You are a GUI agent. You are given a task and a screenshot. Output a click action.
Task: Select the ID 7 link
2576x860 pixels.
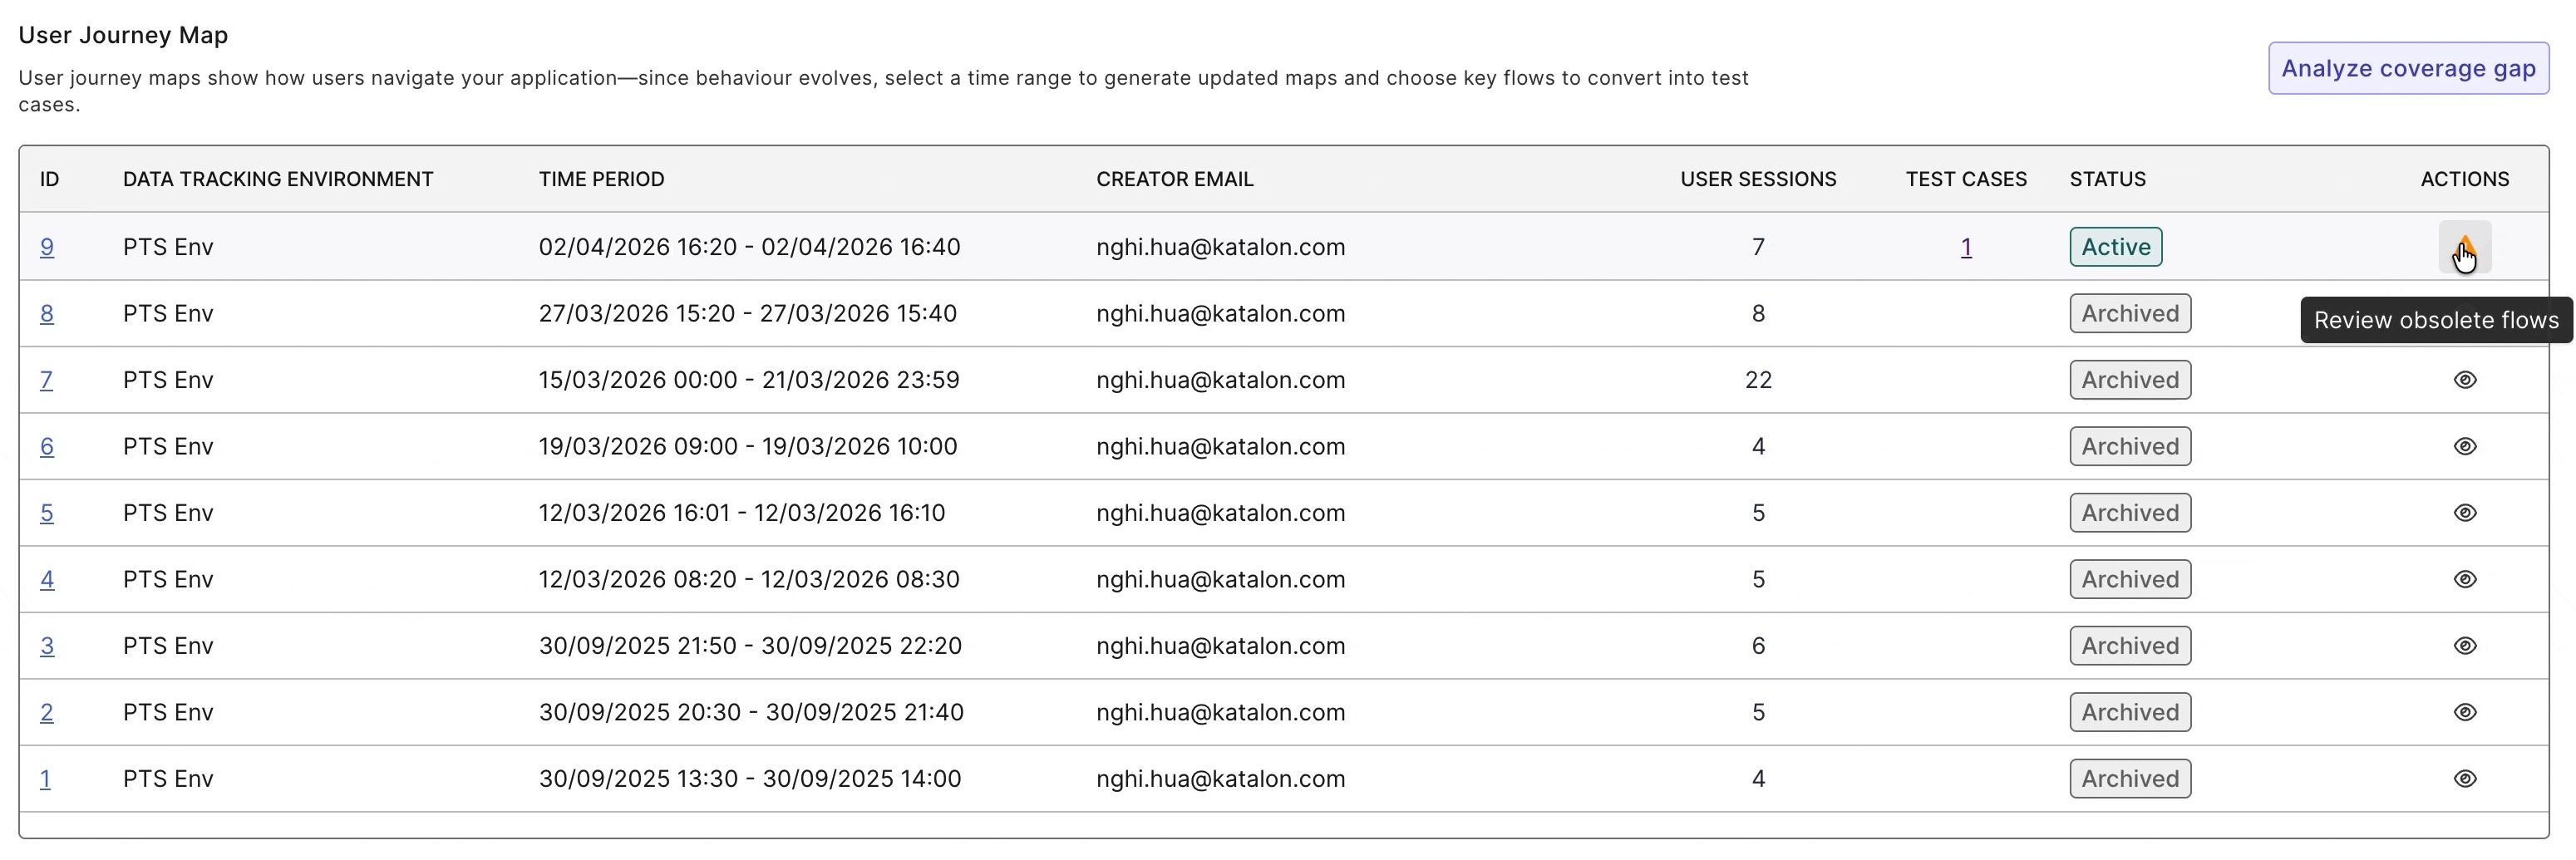(46, 380)
